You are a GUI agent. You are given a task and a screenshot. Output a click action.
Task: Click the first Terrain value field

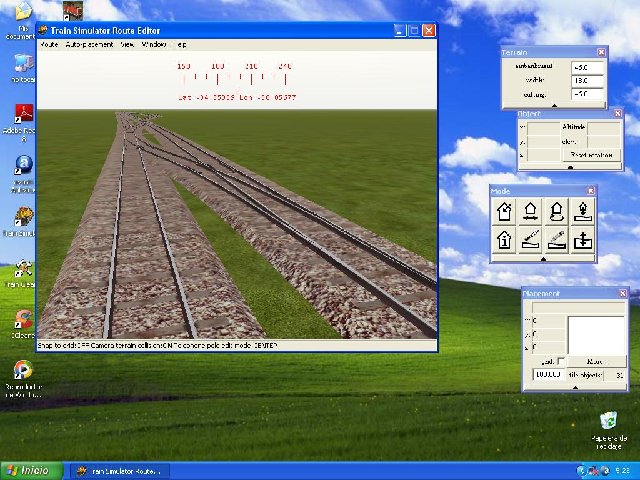[586, 67]
